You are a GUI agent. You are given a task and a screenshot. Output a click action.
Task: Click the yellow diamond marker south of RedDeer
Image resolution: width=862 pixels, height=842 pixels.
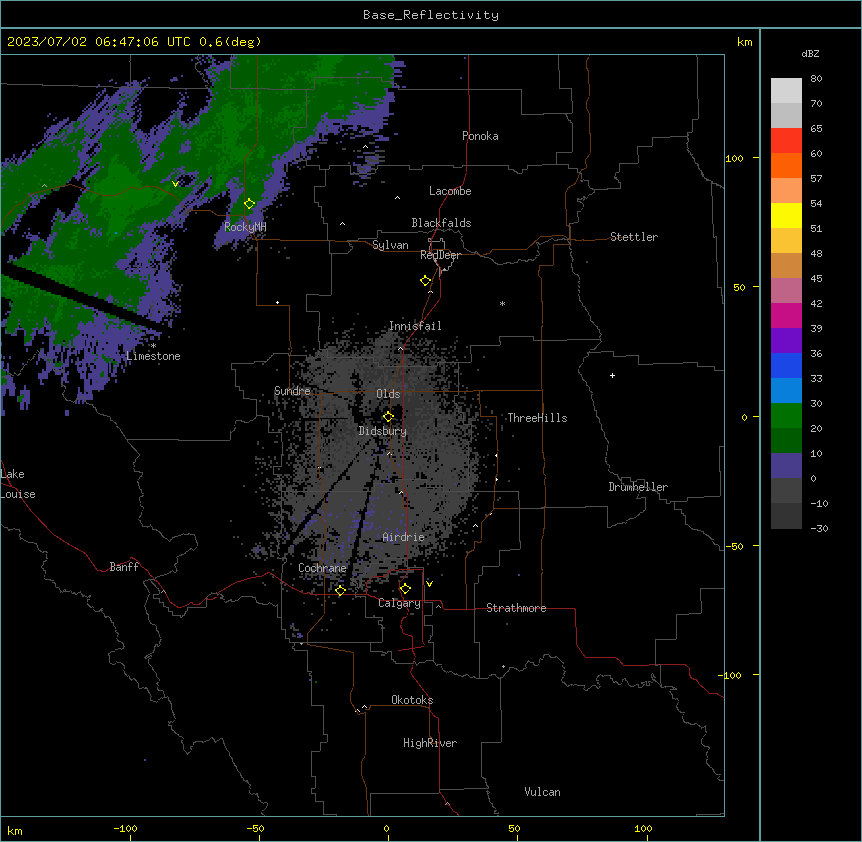(426, 281)
